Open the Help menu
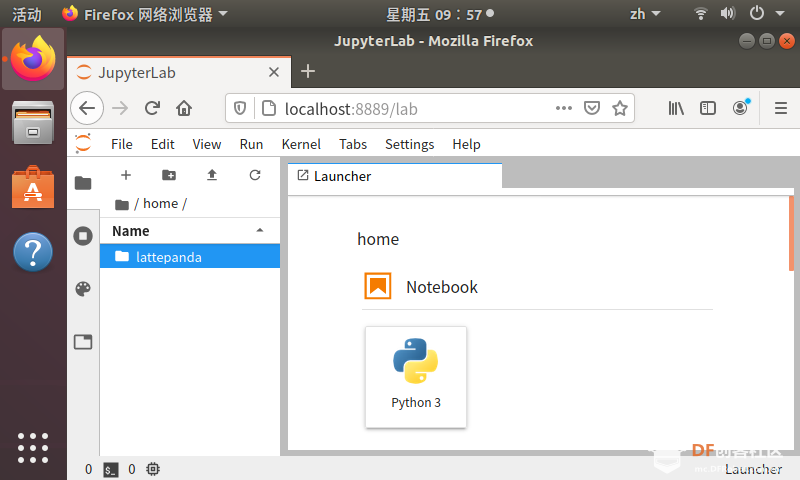 466,144
